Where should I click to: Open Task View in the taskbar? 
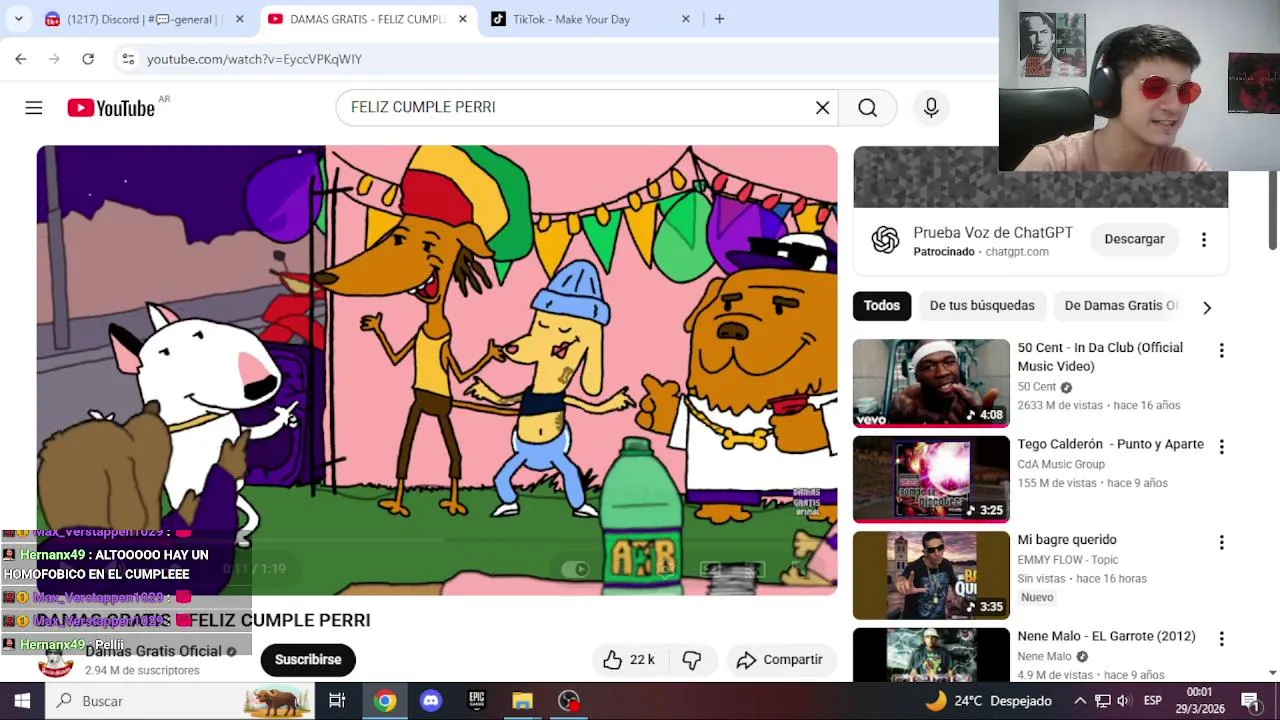pyautogui.click(x=337, y=701)
